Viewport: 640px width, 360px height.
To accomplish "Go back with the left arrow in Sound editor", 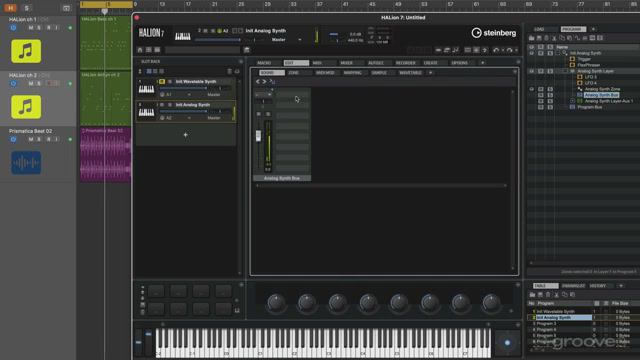I will 258,82.
